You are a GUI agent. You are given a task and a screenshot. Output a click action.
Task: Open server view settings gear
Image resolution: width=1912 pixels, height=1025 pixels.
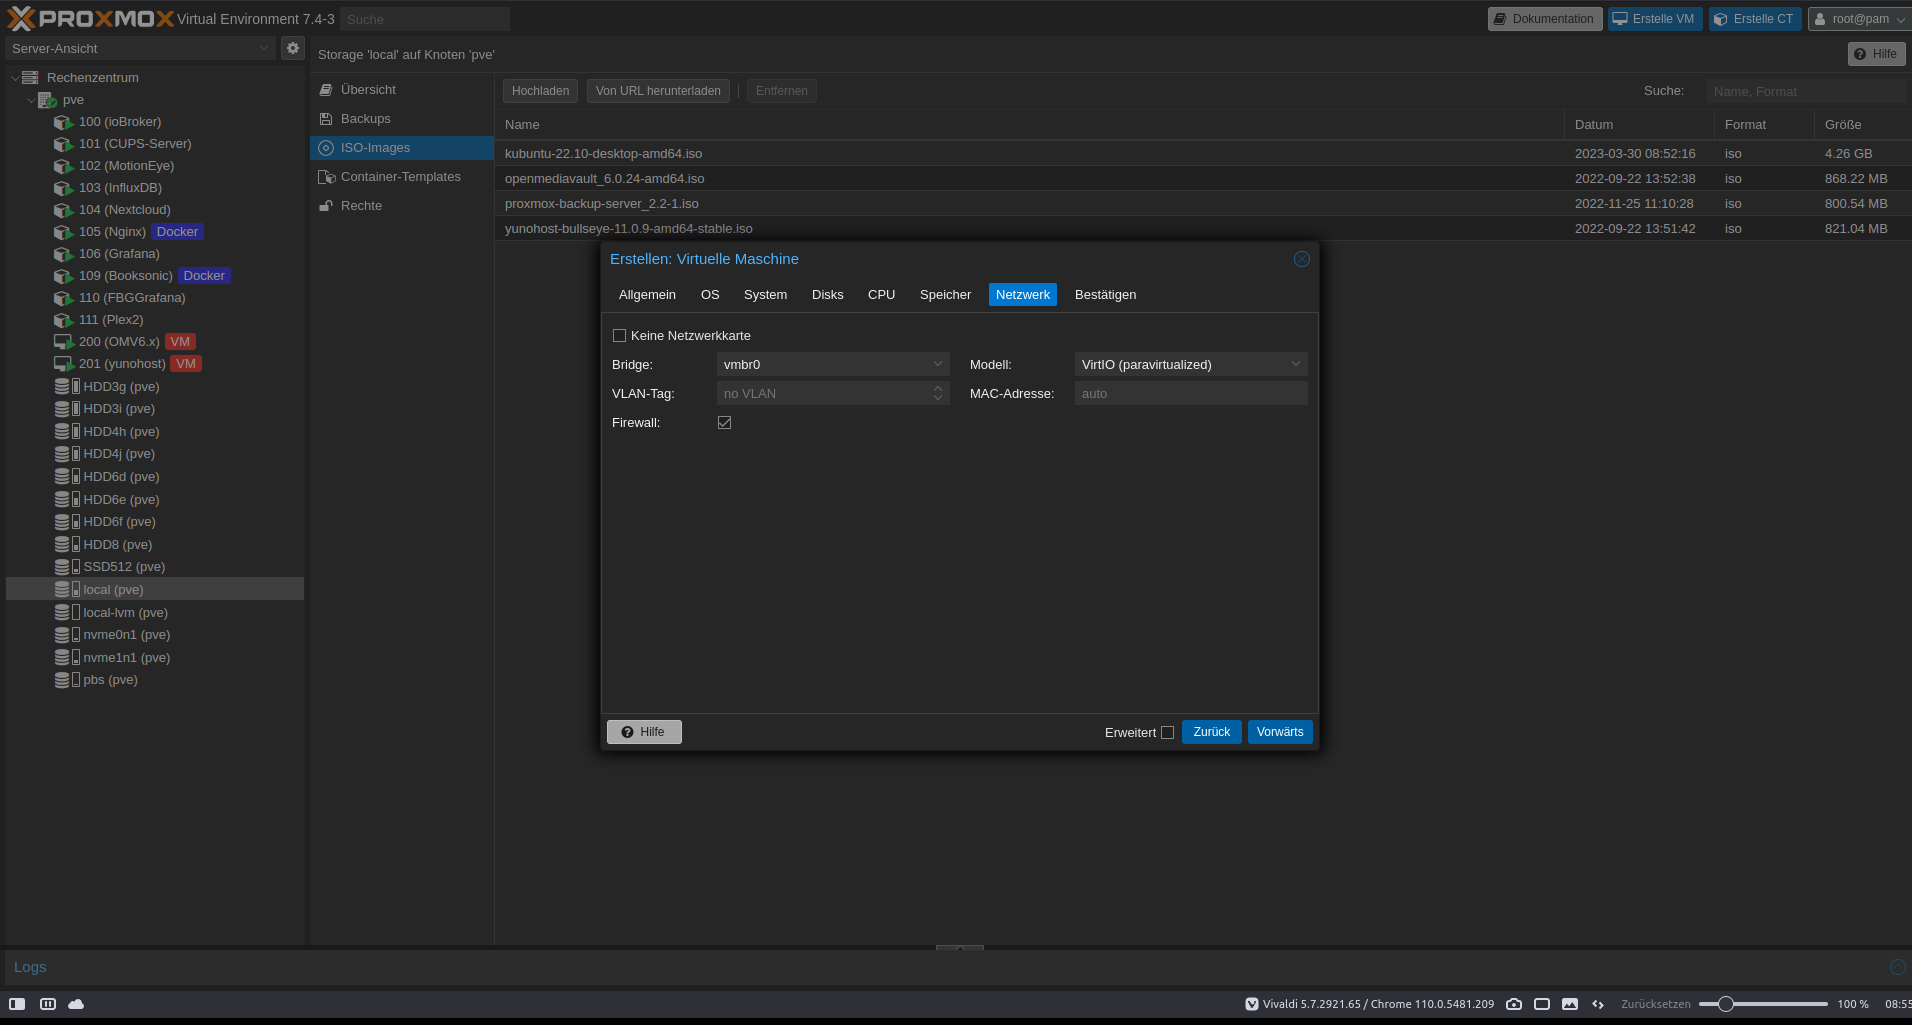click(x=293, y=48)
